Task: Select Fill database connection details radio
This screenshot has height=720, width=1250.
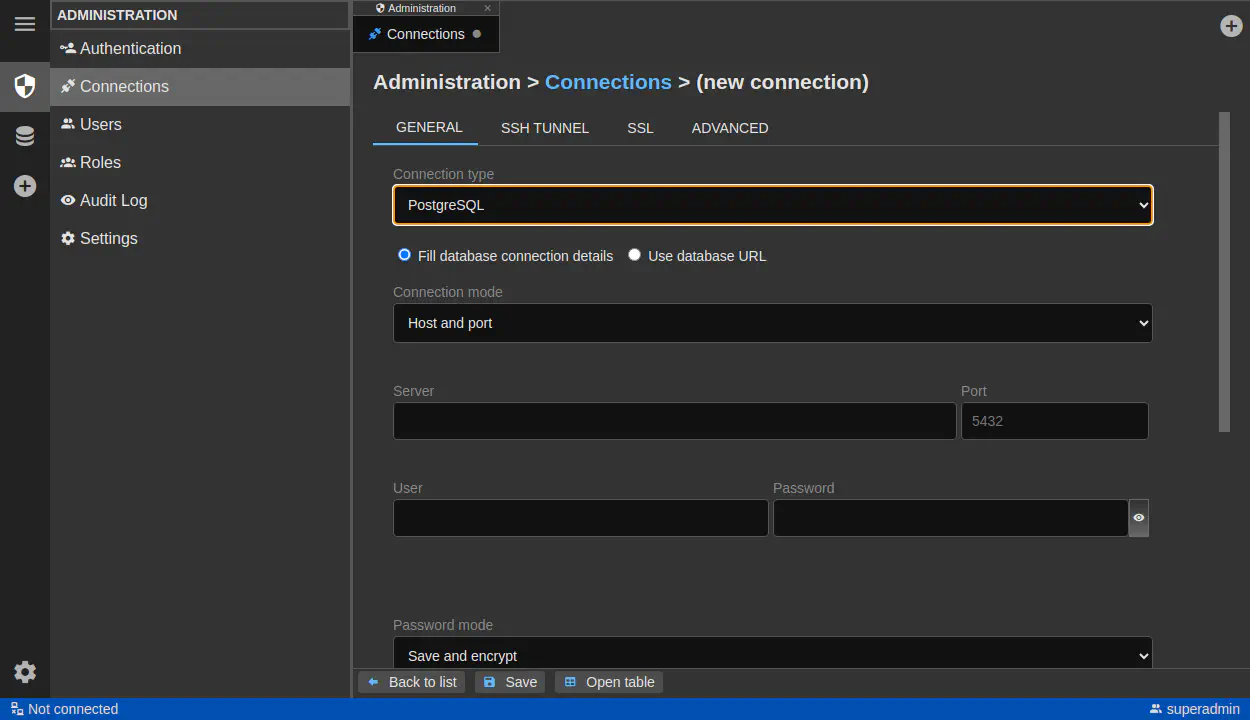Action: pyautogui.click(x=405, y=255)
